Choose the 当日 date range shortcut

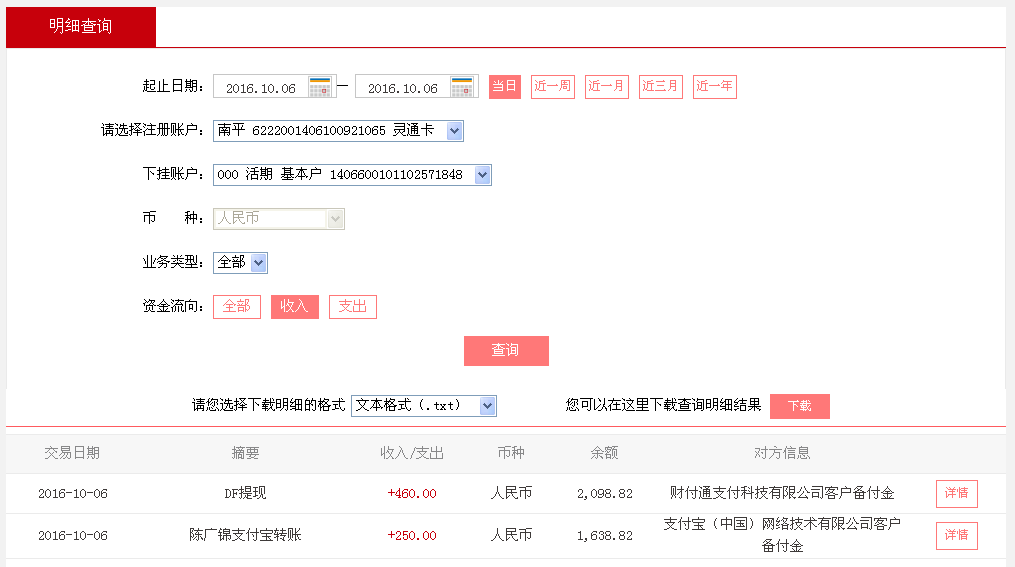tap(504, 87)
